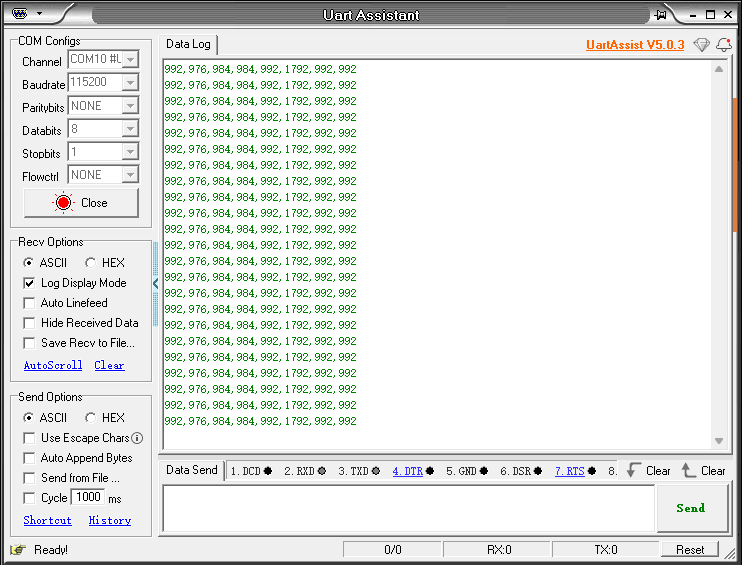Screen dimensions: 742x565
Task: Open the Shortcut link
Action: click(48, 521)
